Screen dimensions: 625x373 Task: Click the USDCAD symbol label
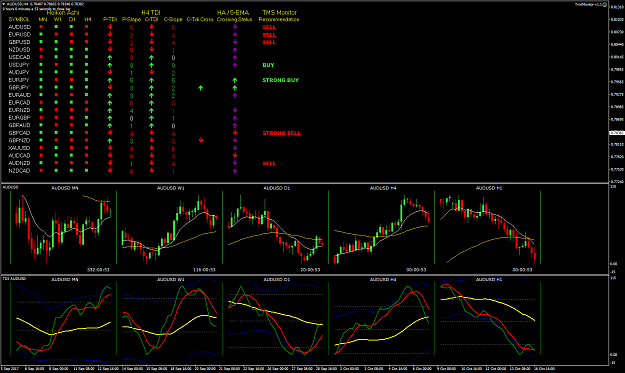tap(20, 57)
